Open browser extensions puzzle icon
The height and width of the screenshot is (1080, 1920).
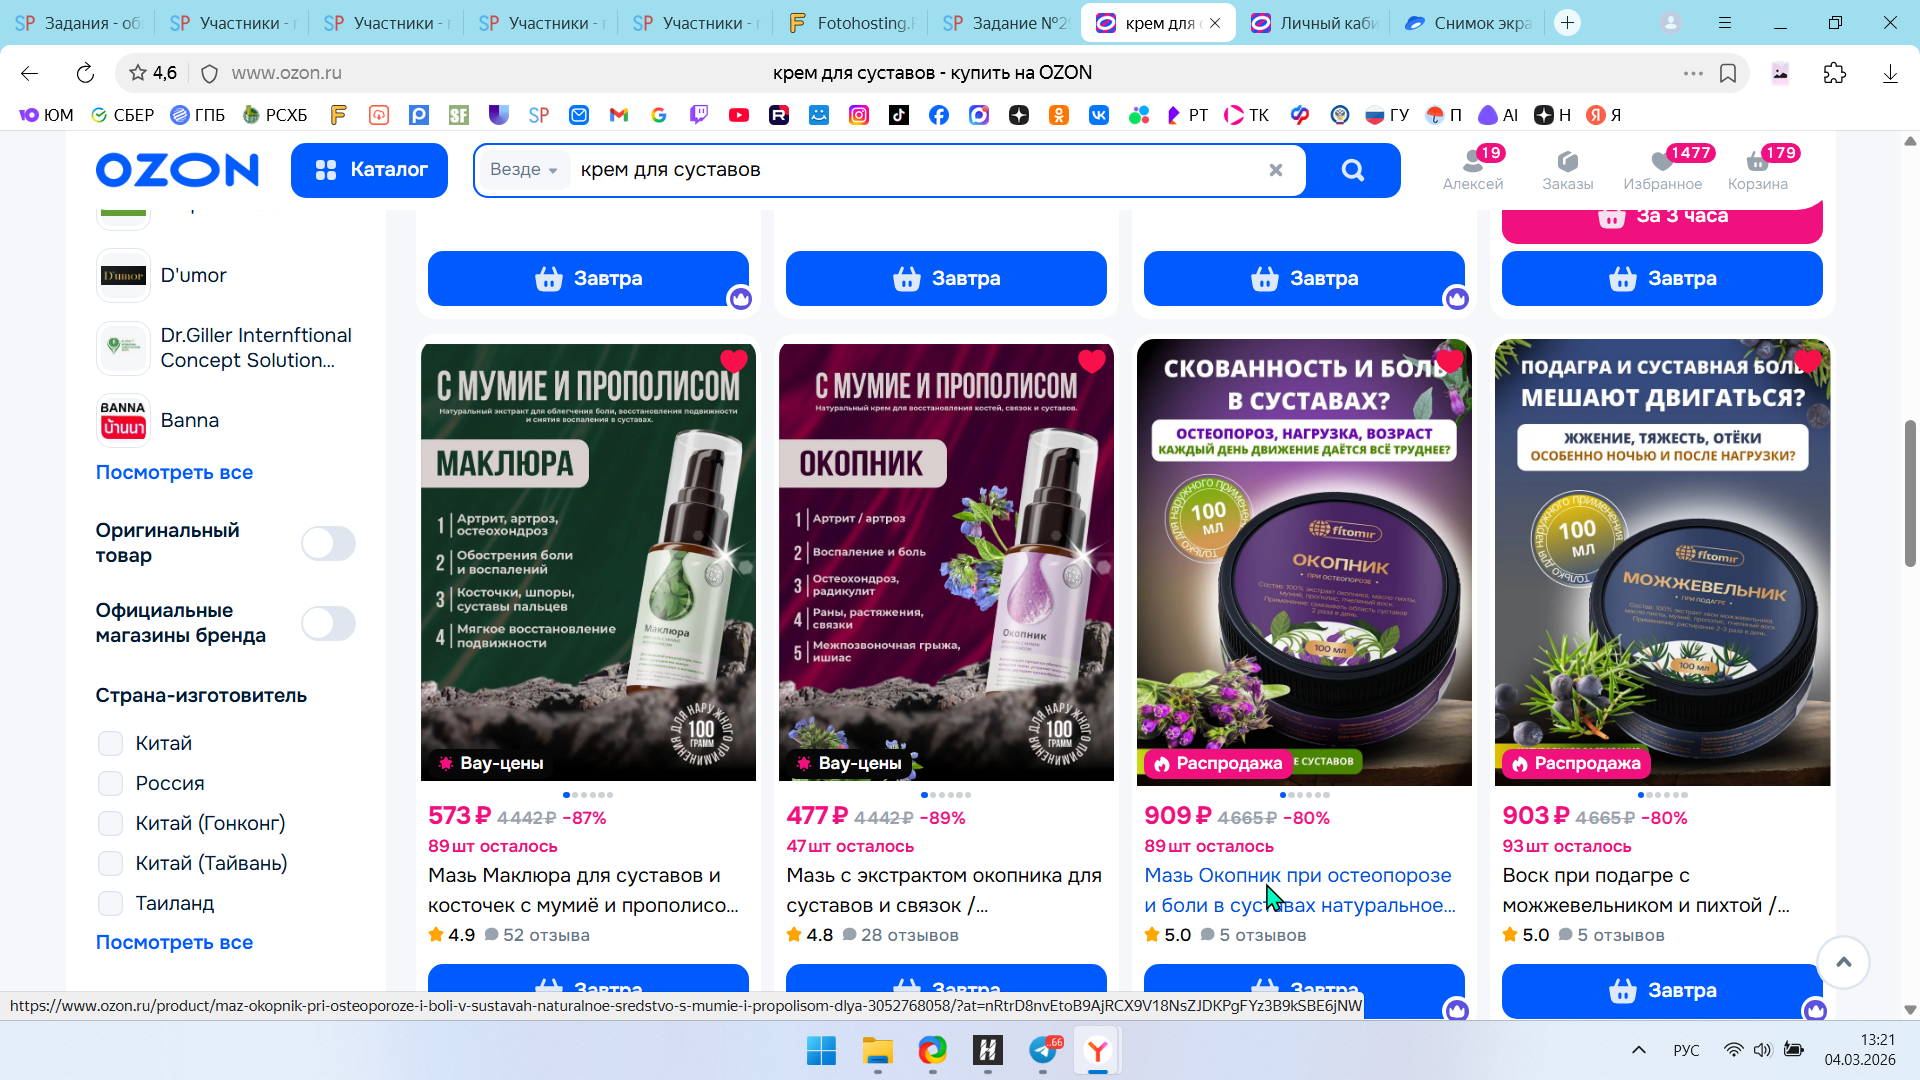click(x=1834, y=73)
